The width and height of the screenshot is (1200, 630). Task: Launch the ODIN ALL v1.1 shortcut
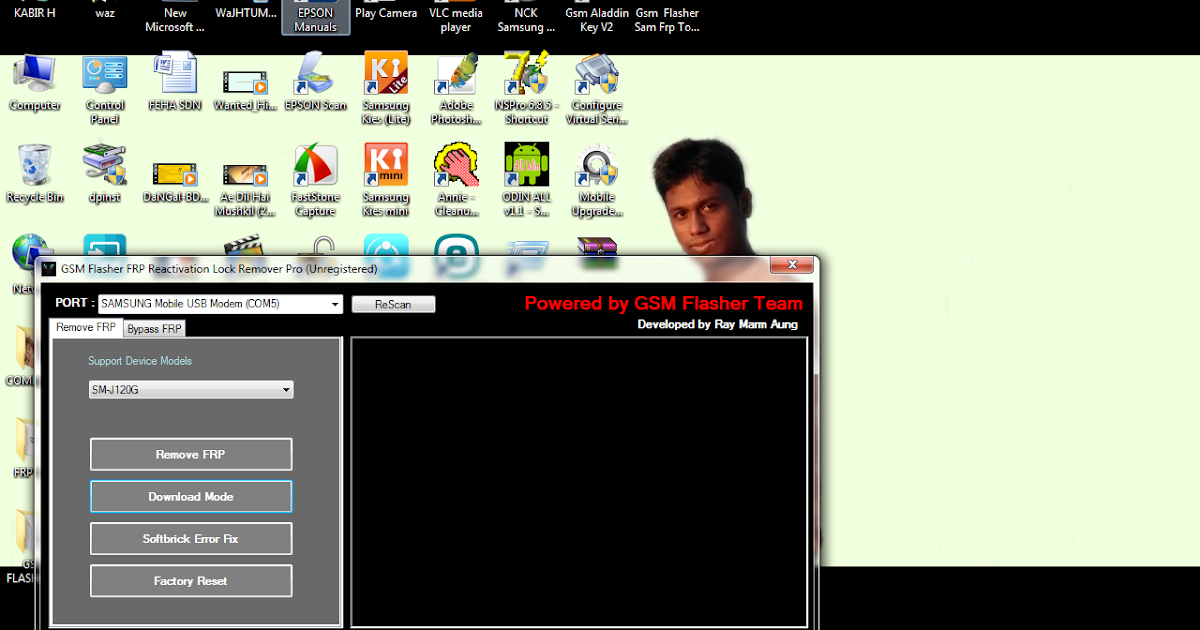point(526,180)
